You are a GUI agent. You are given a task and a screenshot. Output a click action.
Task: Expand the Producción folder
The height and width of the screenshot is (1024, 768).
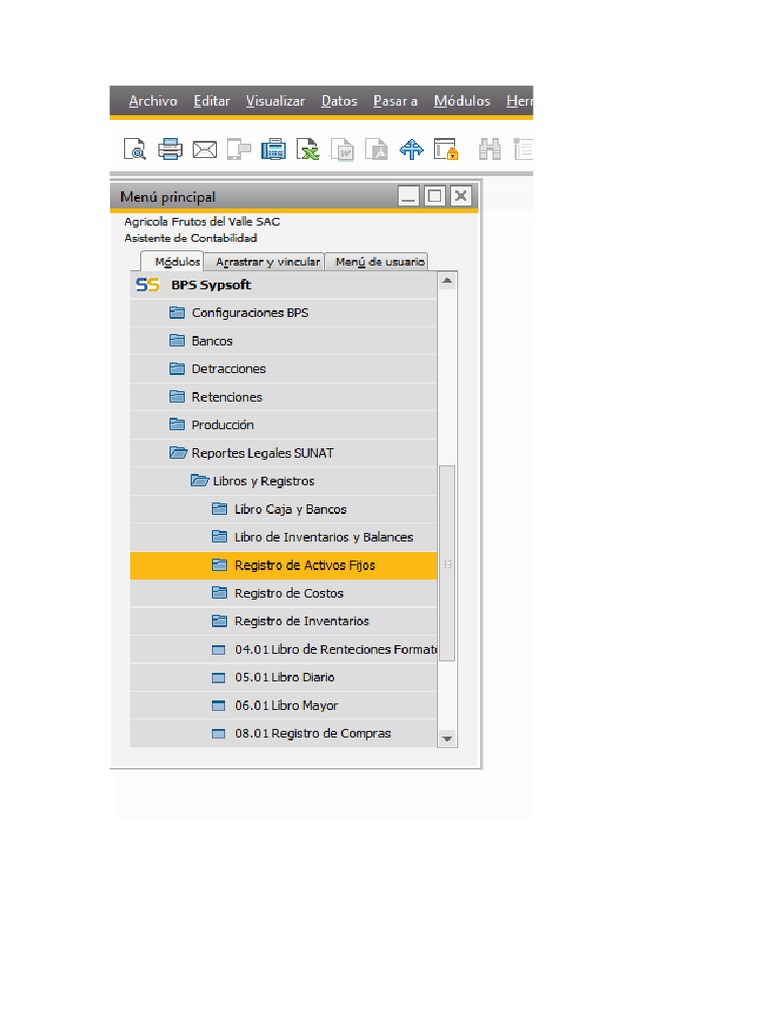click(283, 425)
